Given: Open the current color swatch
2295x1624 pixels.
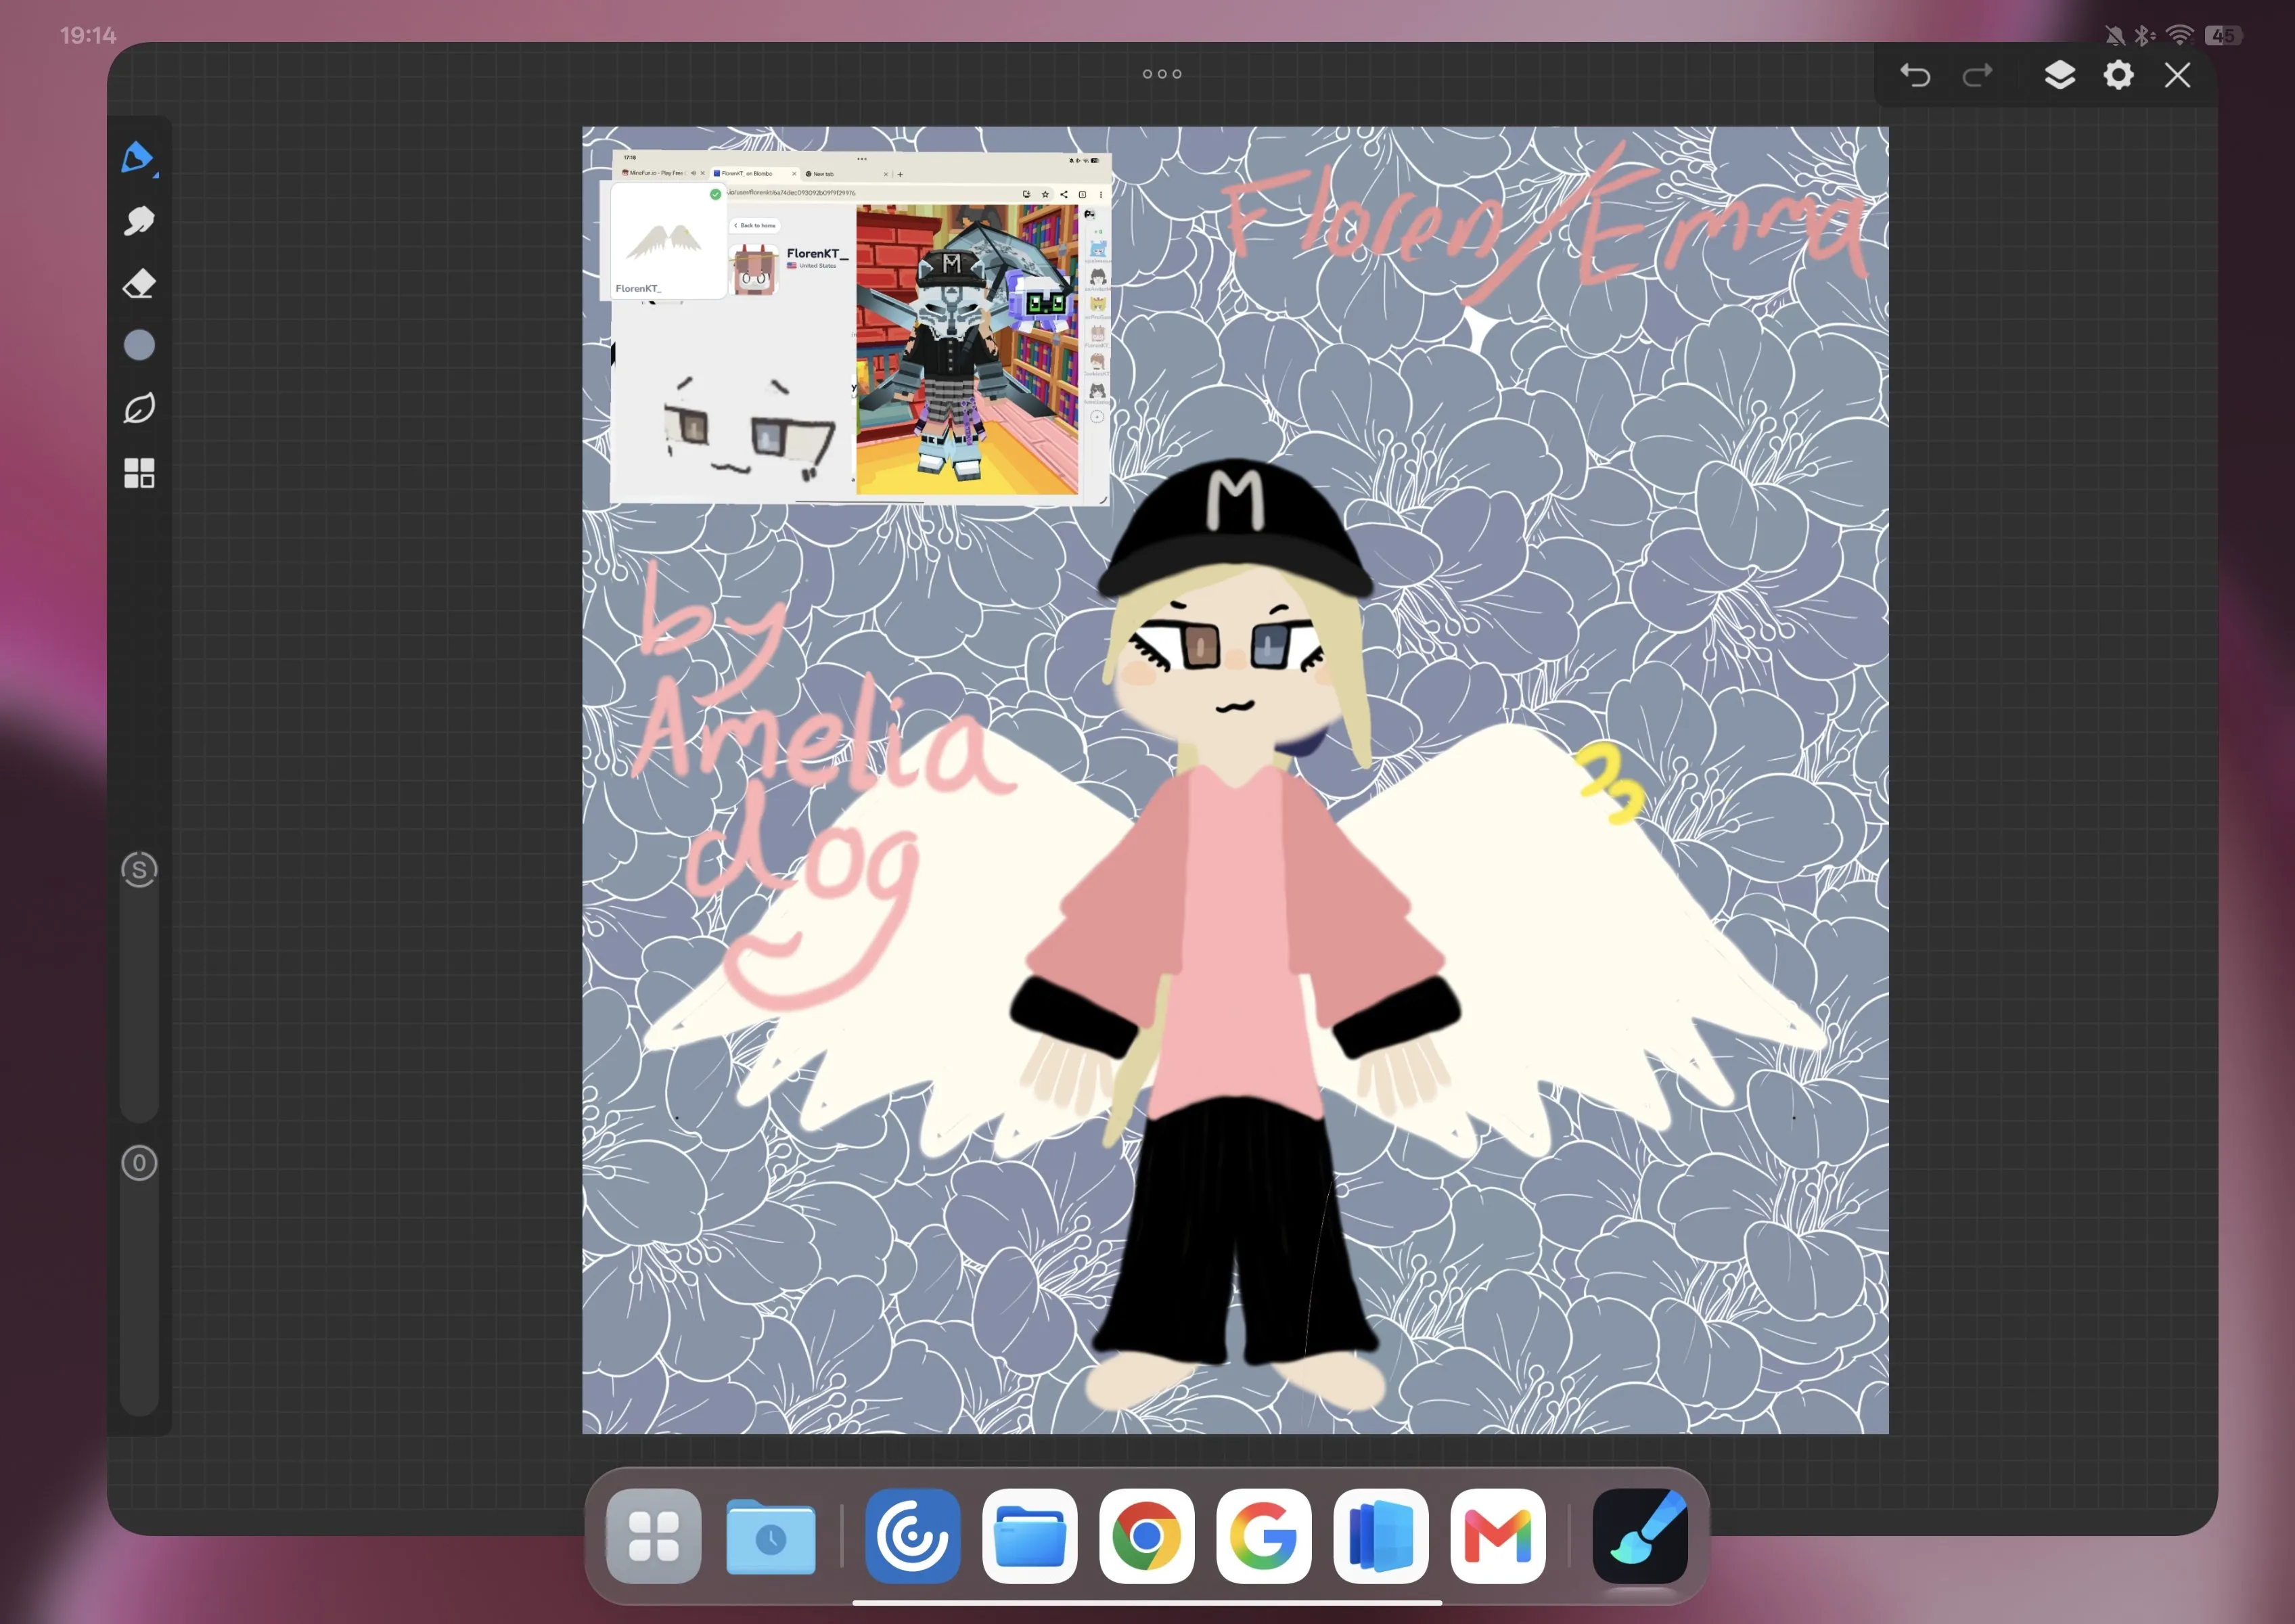Looking at the screenshot, I should (x=139, y=345).
